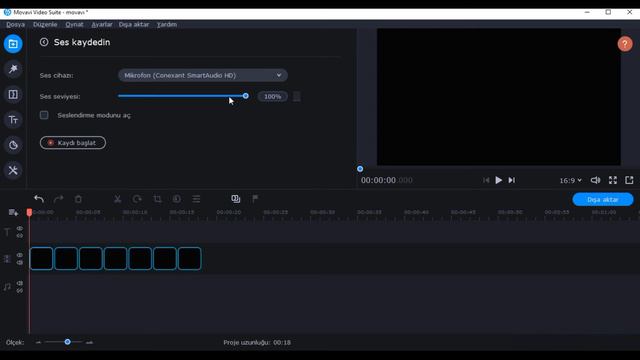The width and height of the screenshot is (640, 360).
Task: Open the Dosya menu
Action: (16, 24)
